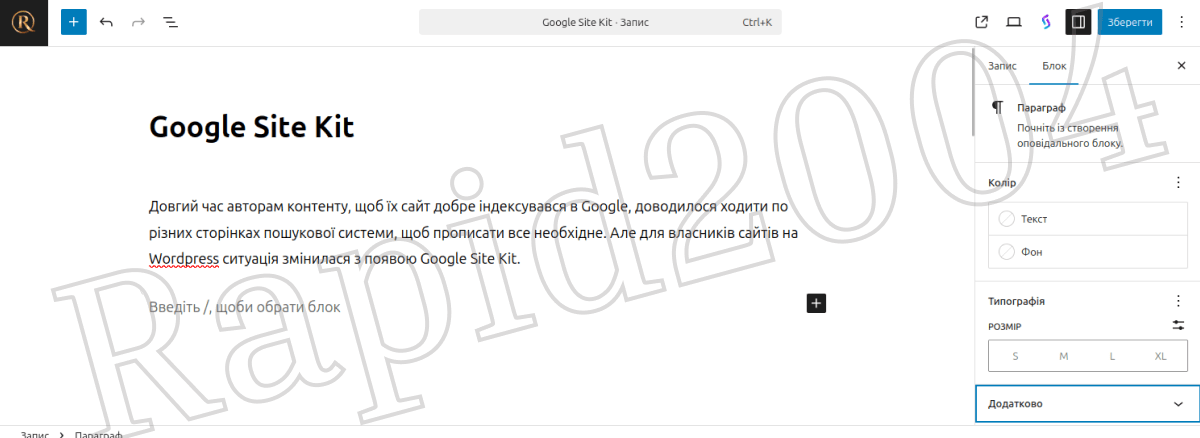Open the block inserter plus button
Image resolution: width=1200 pixels, height=438 pixels.
pos(74,22)
